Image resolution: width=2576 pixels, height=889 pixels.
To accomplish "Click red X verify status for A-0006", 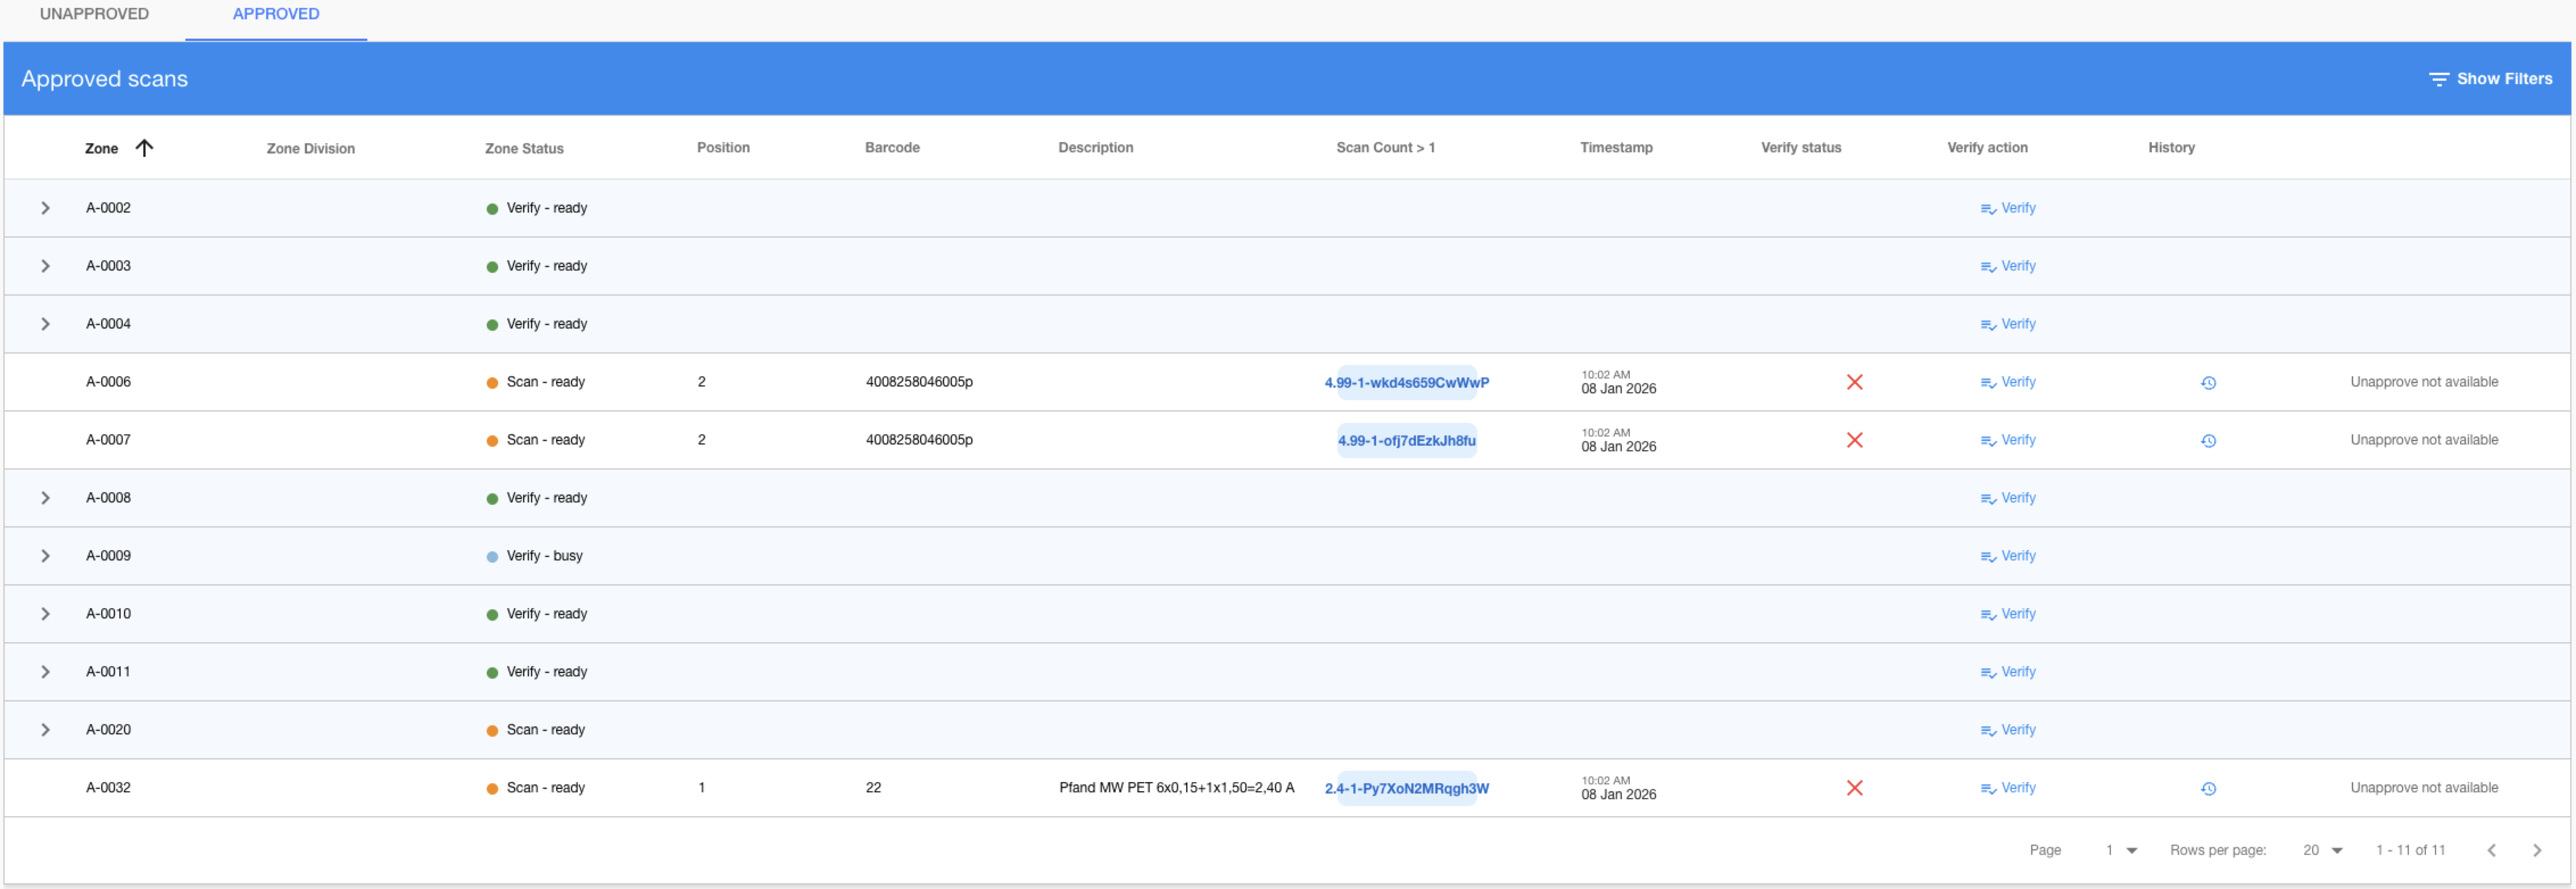I will 1854,382.
